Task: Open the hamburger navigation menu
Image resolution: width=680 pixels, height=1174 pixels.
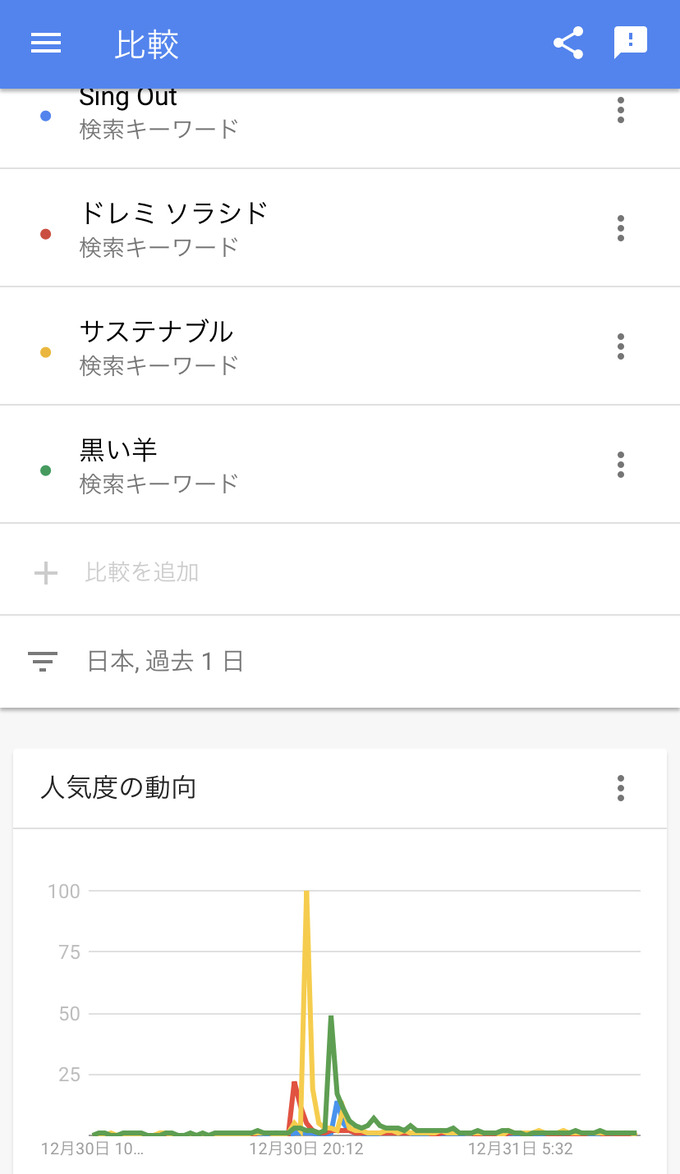Action: [x=46, y=43]
